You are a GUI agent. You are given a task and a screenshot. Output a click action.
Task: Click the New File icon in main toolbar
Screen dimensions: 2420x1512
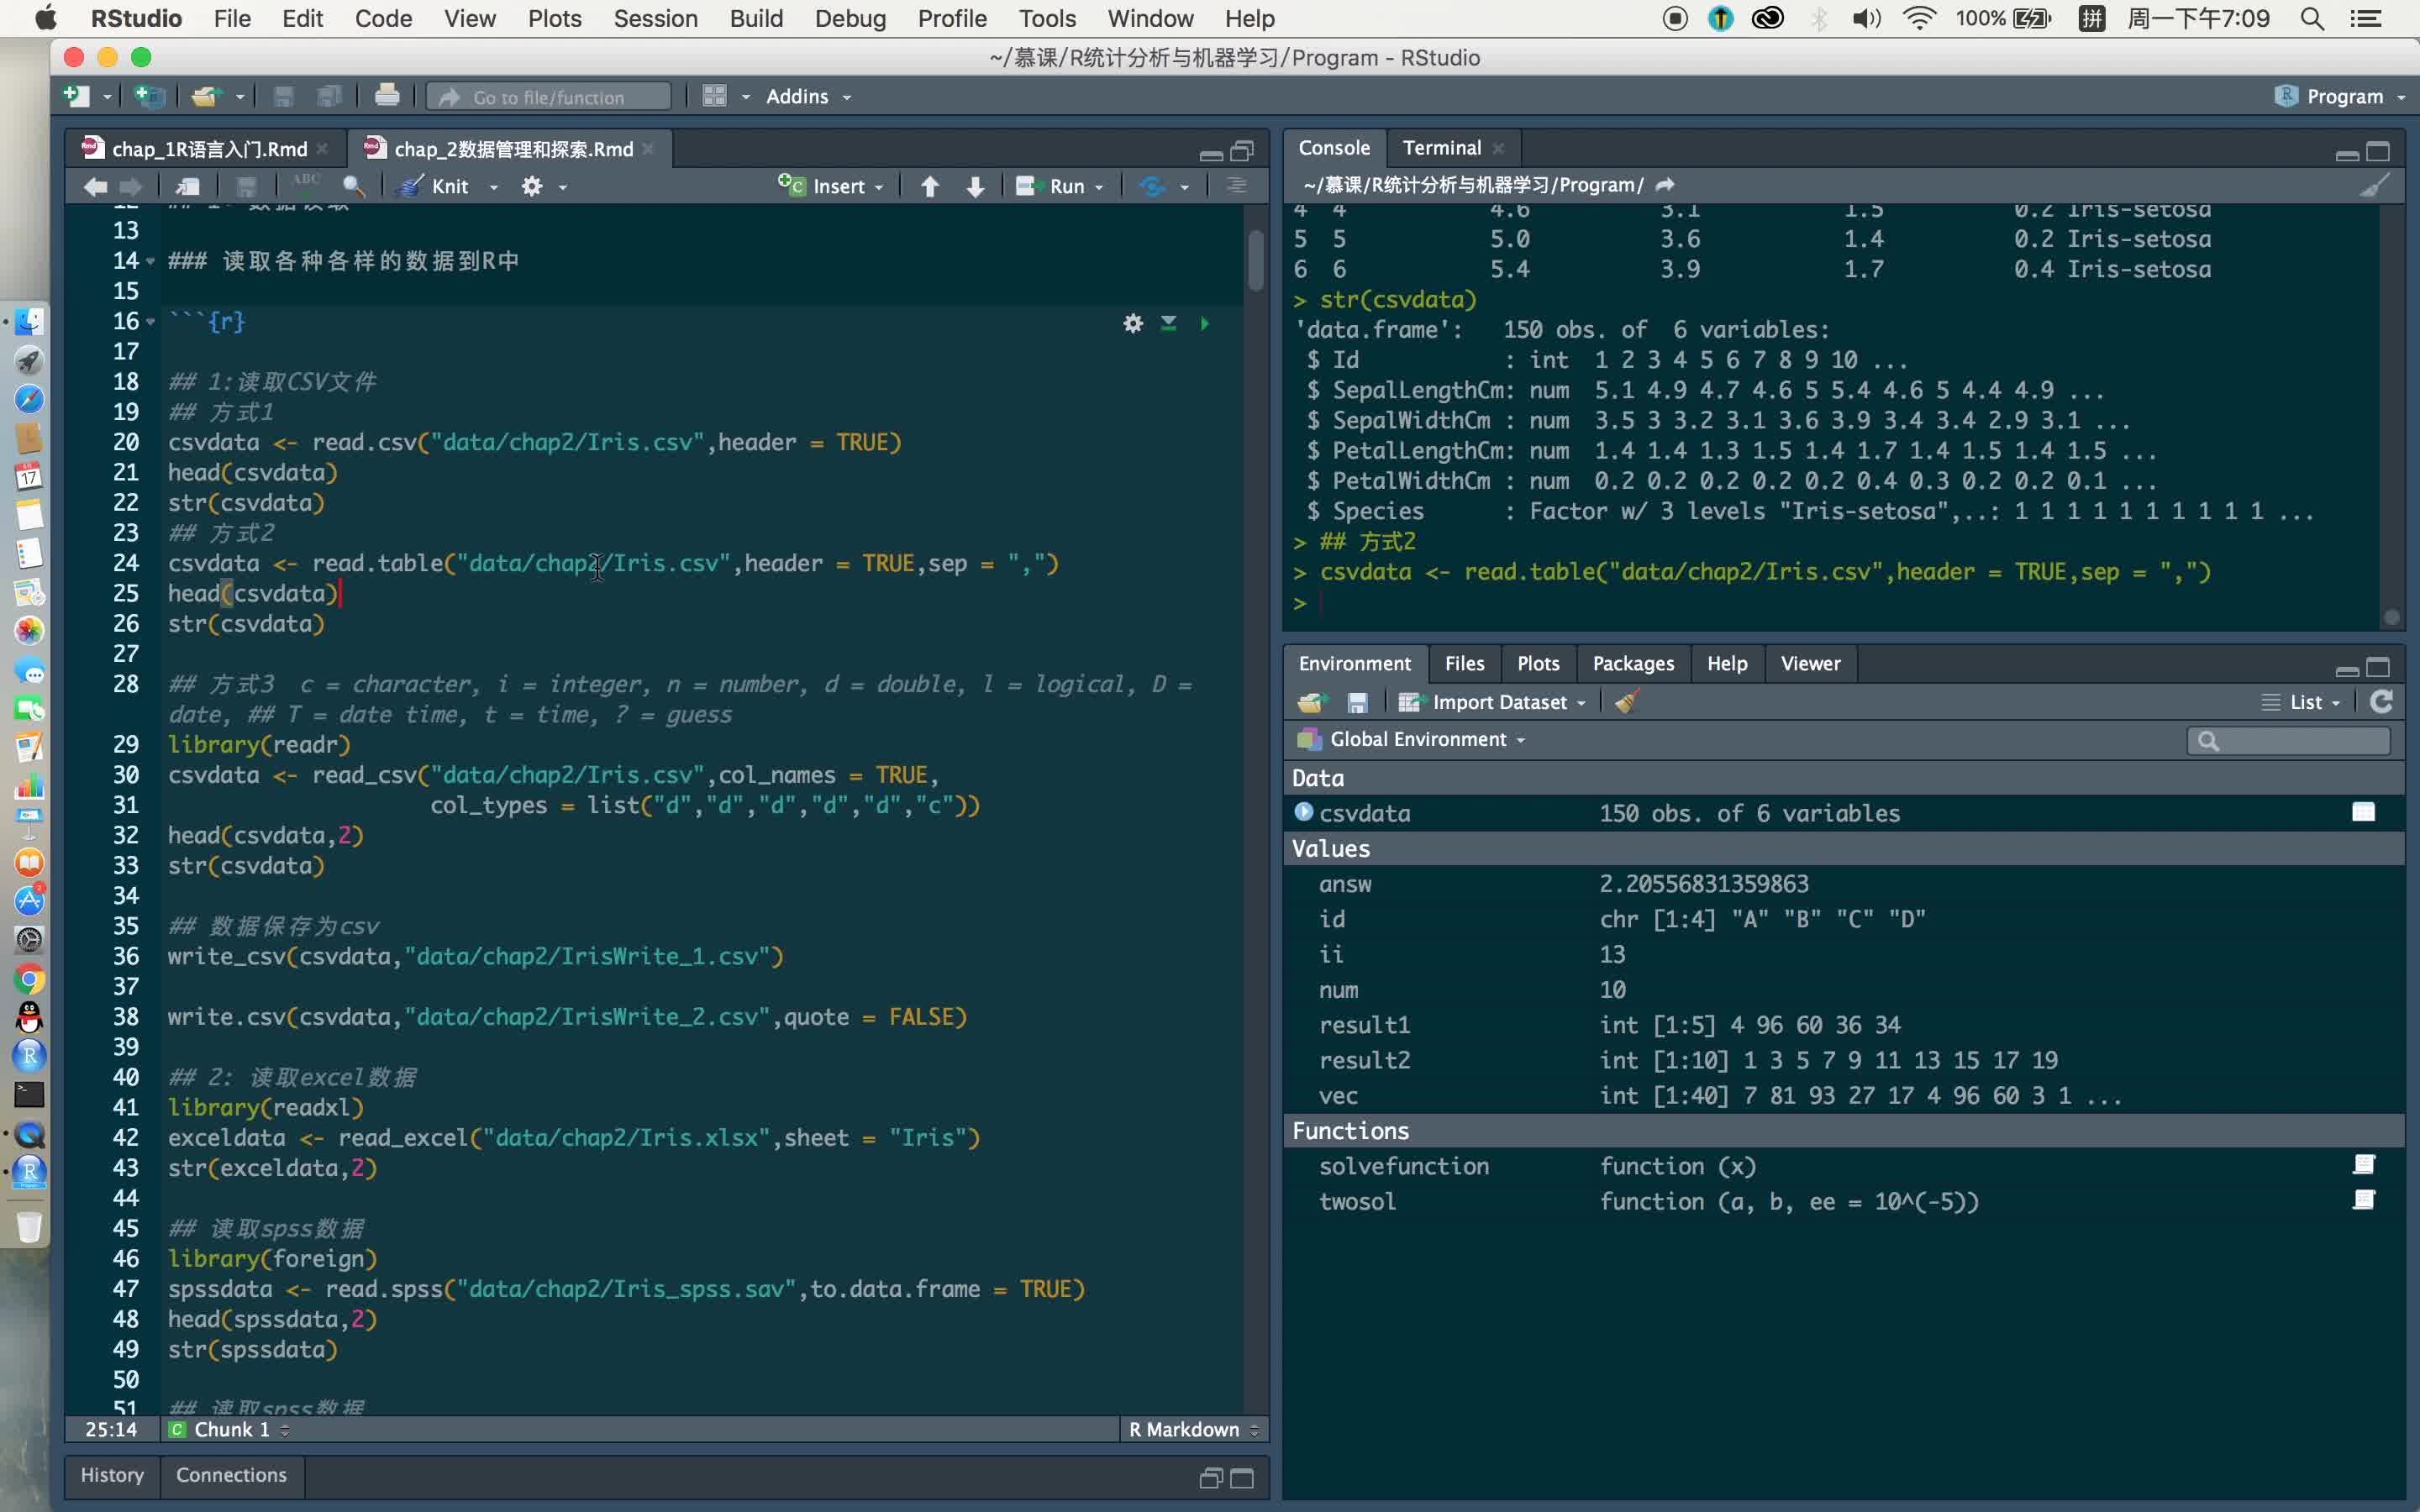coord(76,96)
